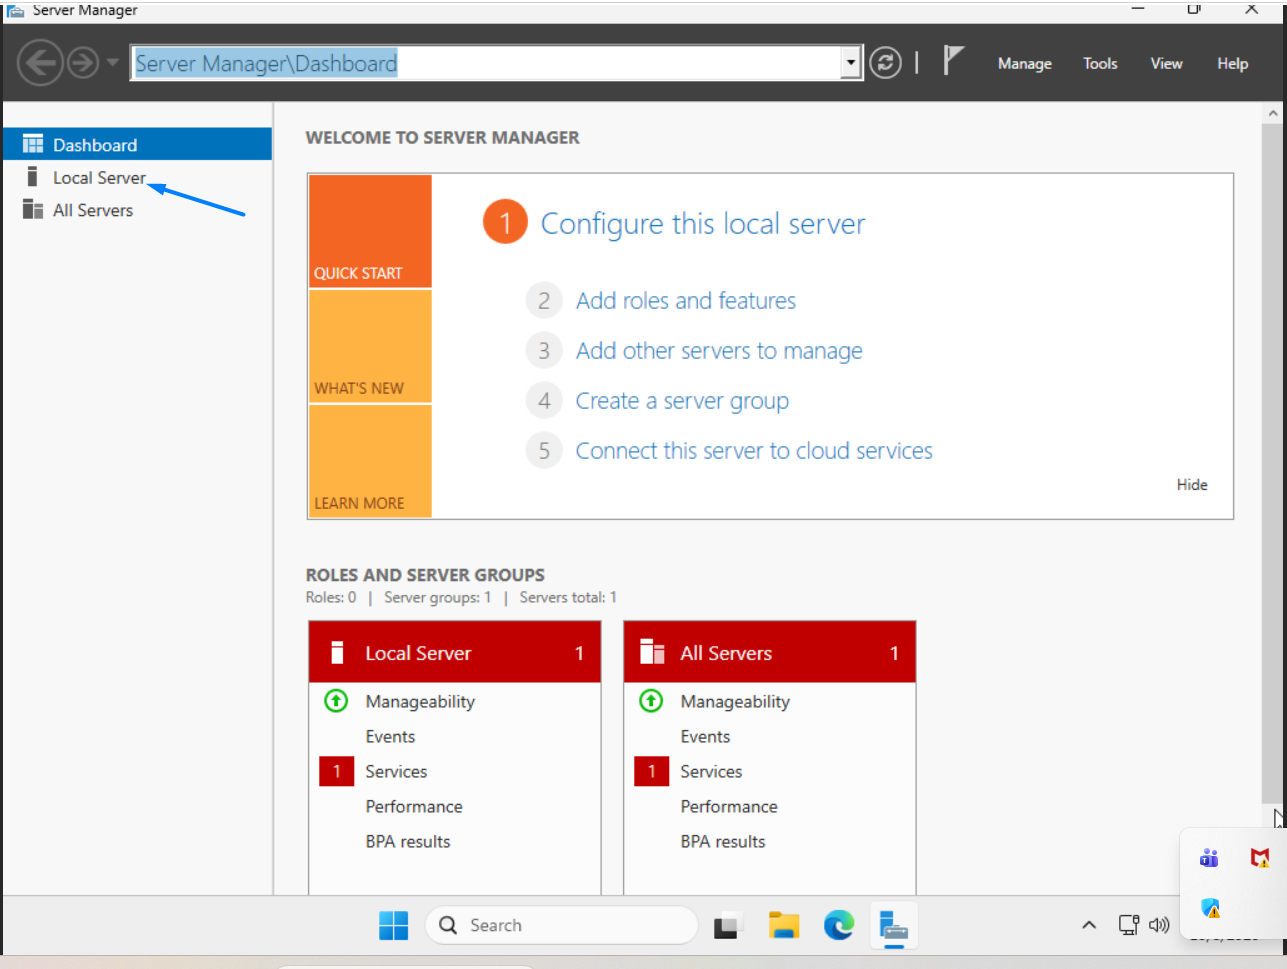Click Manageability green icon in Local Server tile

coord(336,701)
